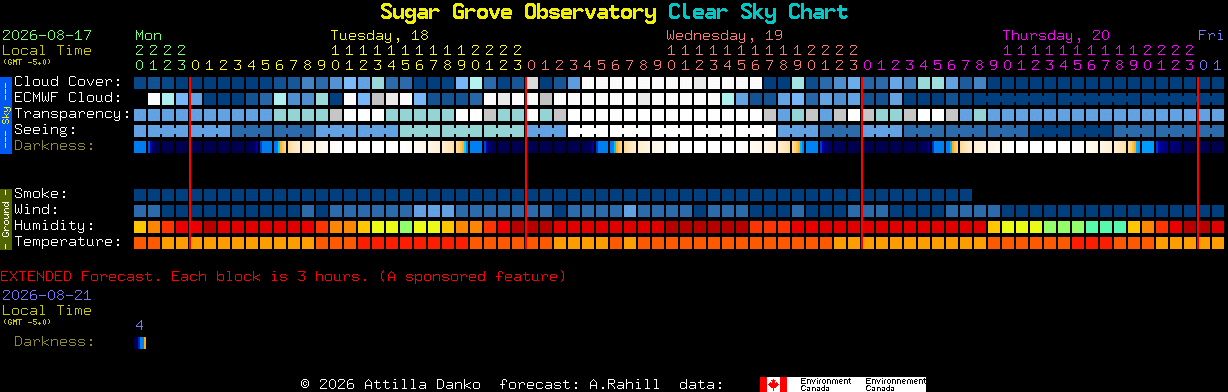The height and width of the screenshot is (392, 1228).
Task: Click the first Cloud Cover block for Monday
Action: 140,82
